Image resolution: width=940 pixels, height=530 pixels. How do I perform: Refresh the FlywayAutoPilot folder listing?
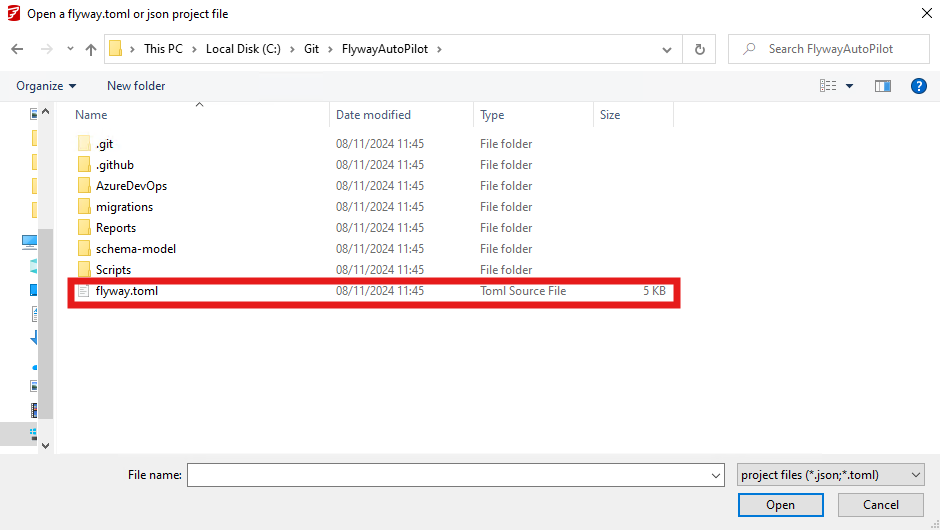699,49
